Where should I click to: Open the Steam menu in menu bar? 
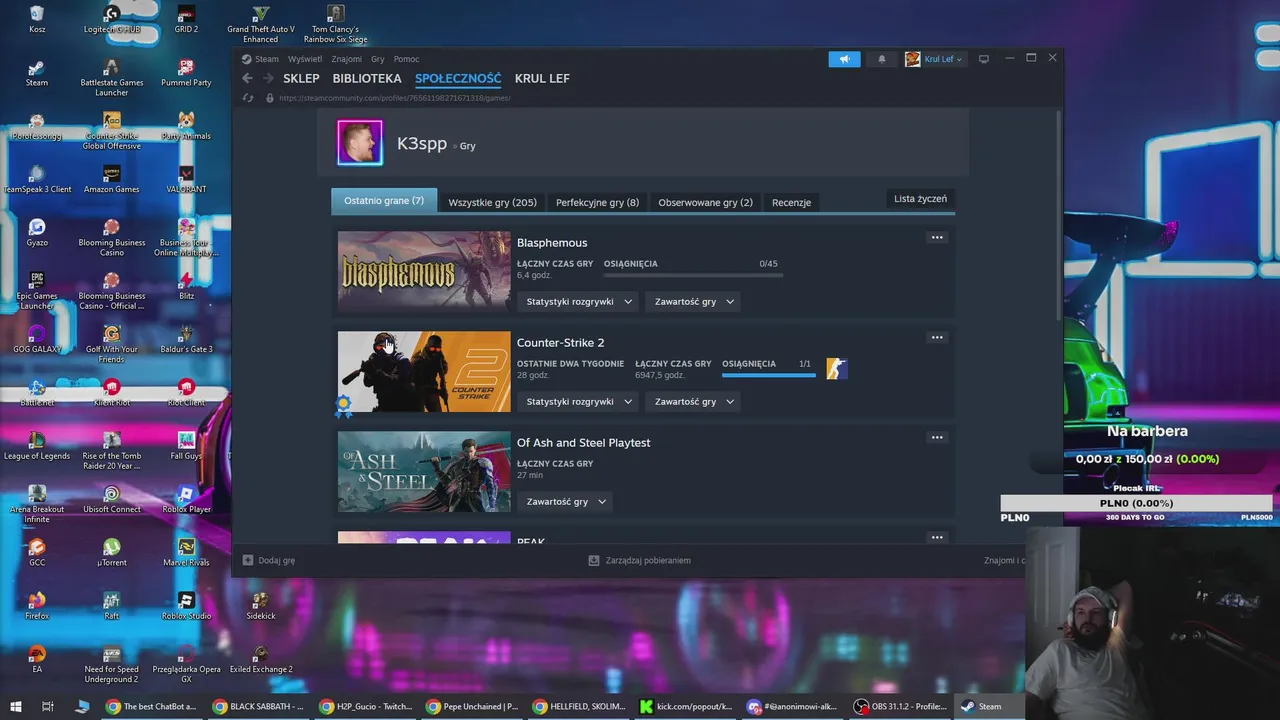click(x=267, y=59)
